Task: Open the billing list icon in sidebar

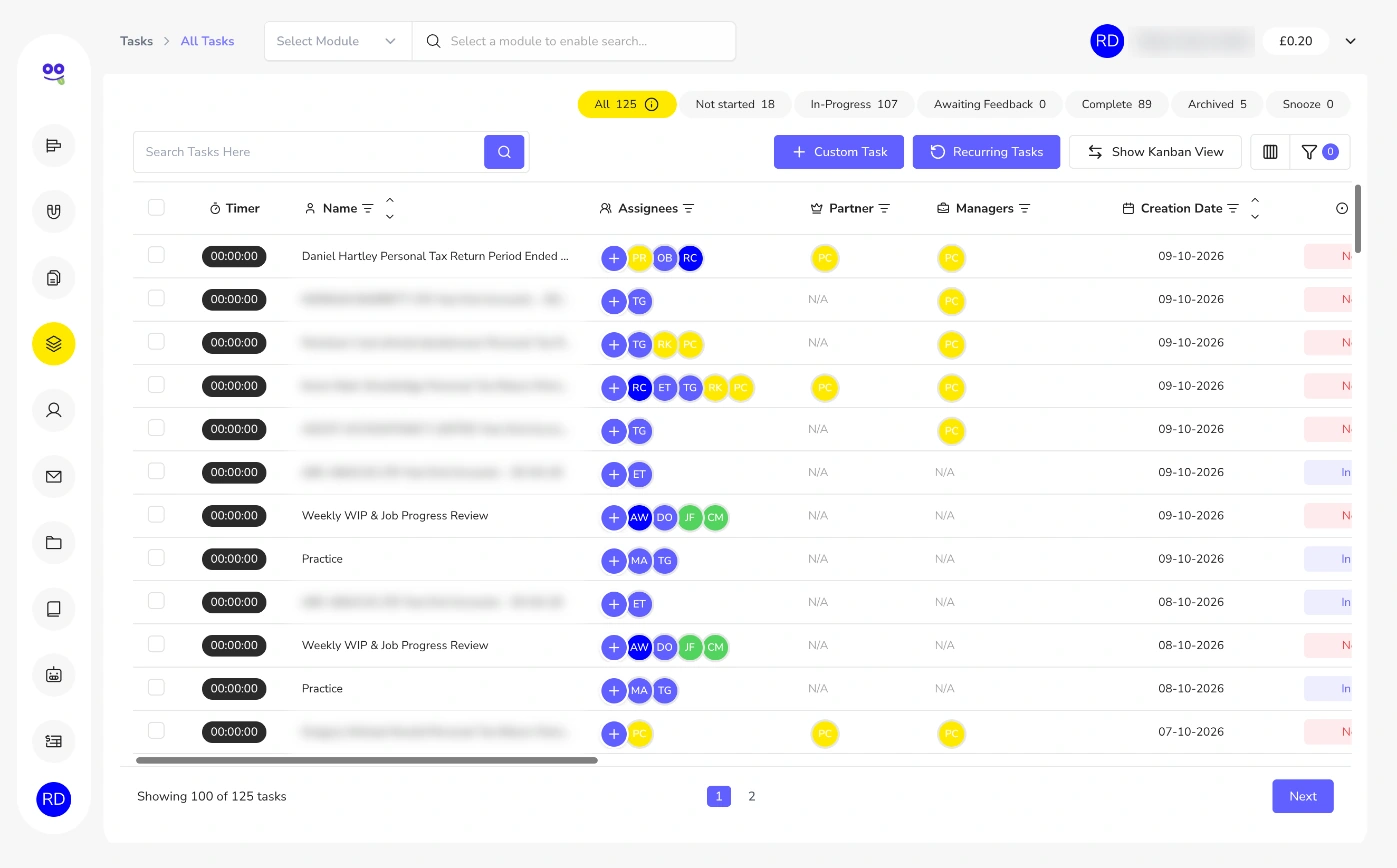Action: pyautogui.click(x=54, y=741)
